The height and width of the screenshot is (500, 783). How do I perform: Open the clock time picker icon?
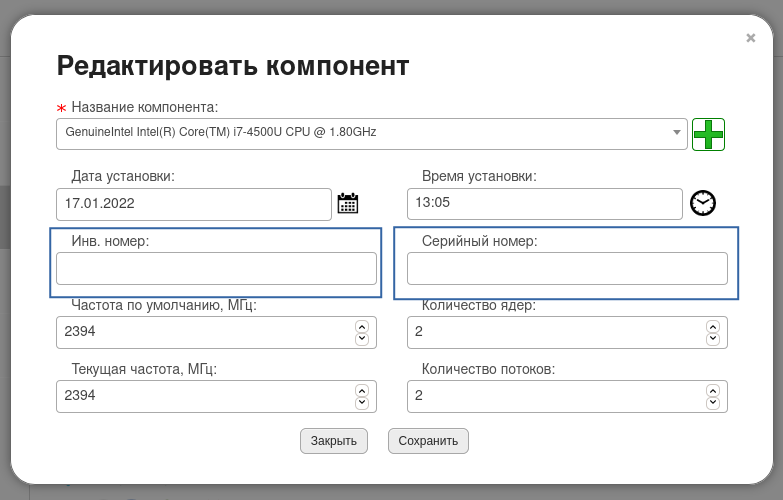703,203
